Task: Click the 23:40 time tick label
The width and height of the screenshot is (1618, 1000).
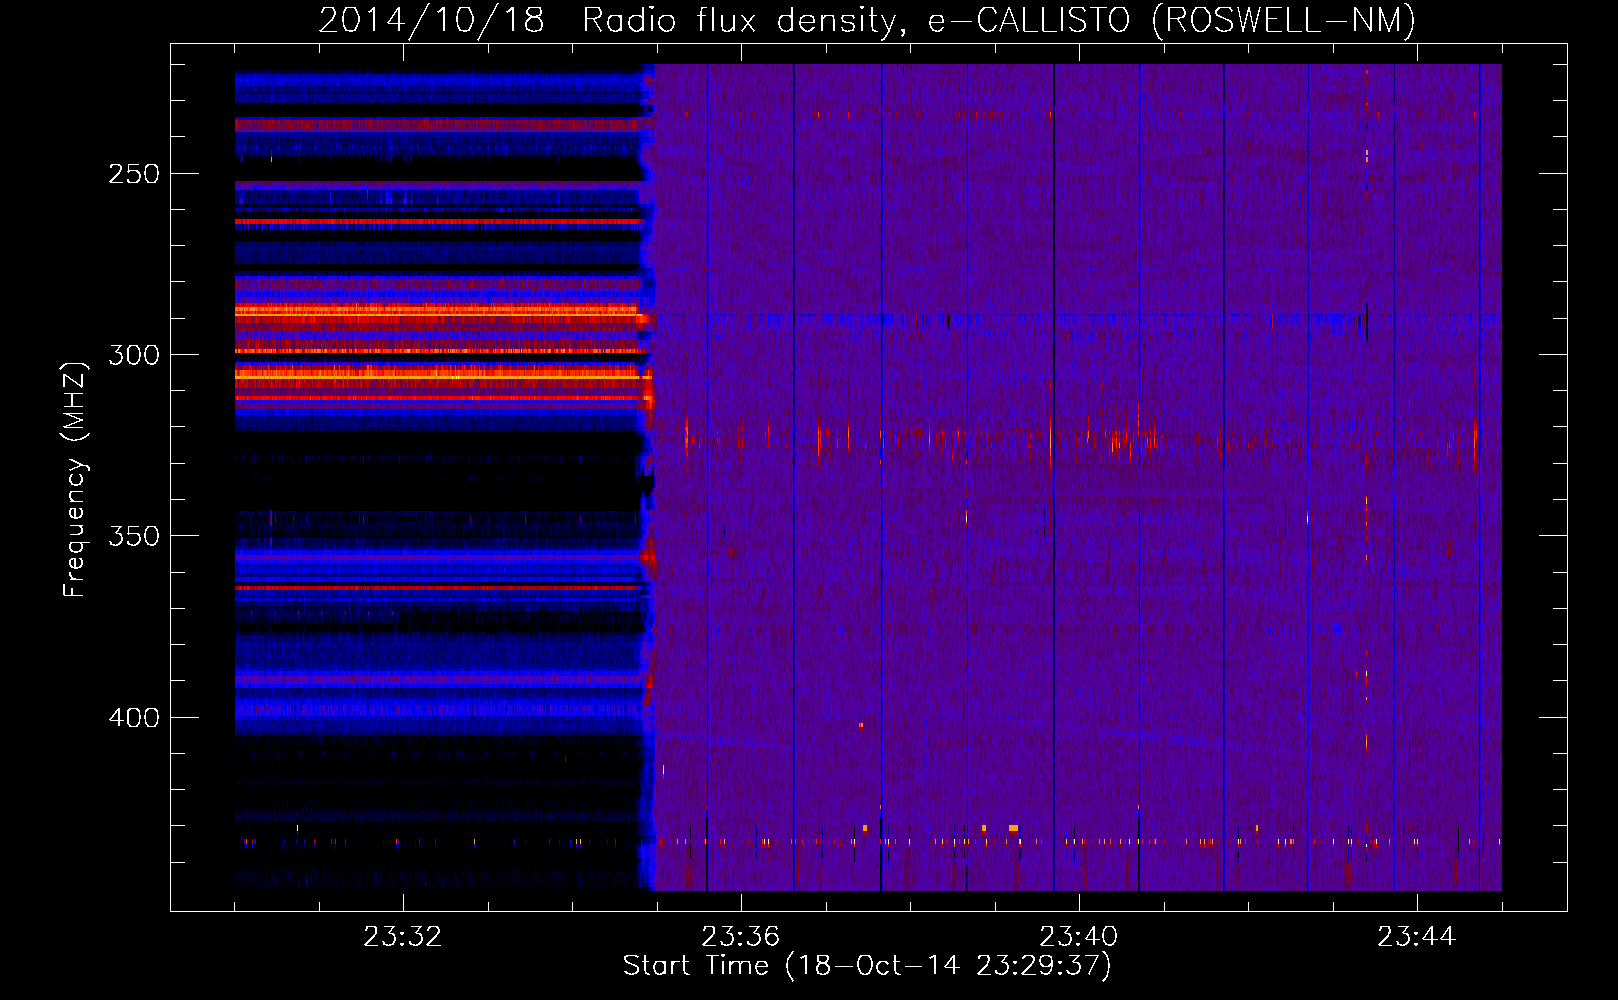Action: coord(1078,936)
